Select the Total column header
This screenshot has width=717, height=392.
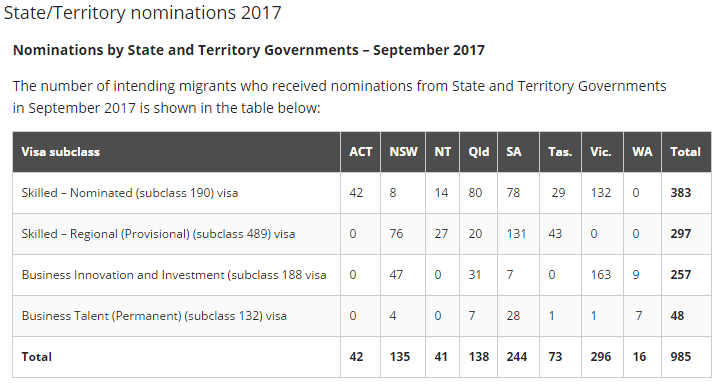click(x=685, y=152)
